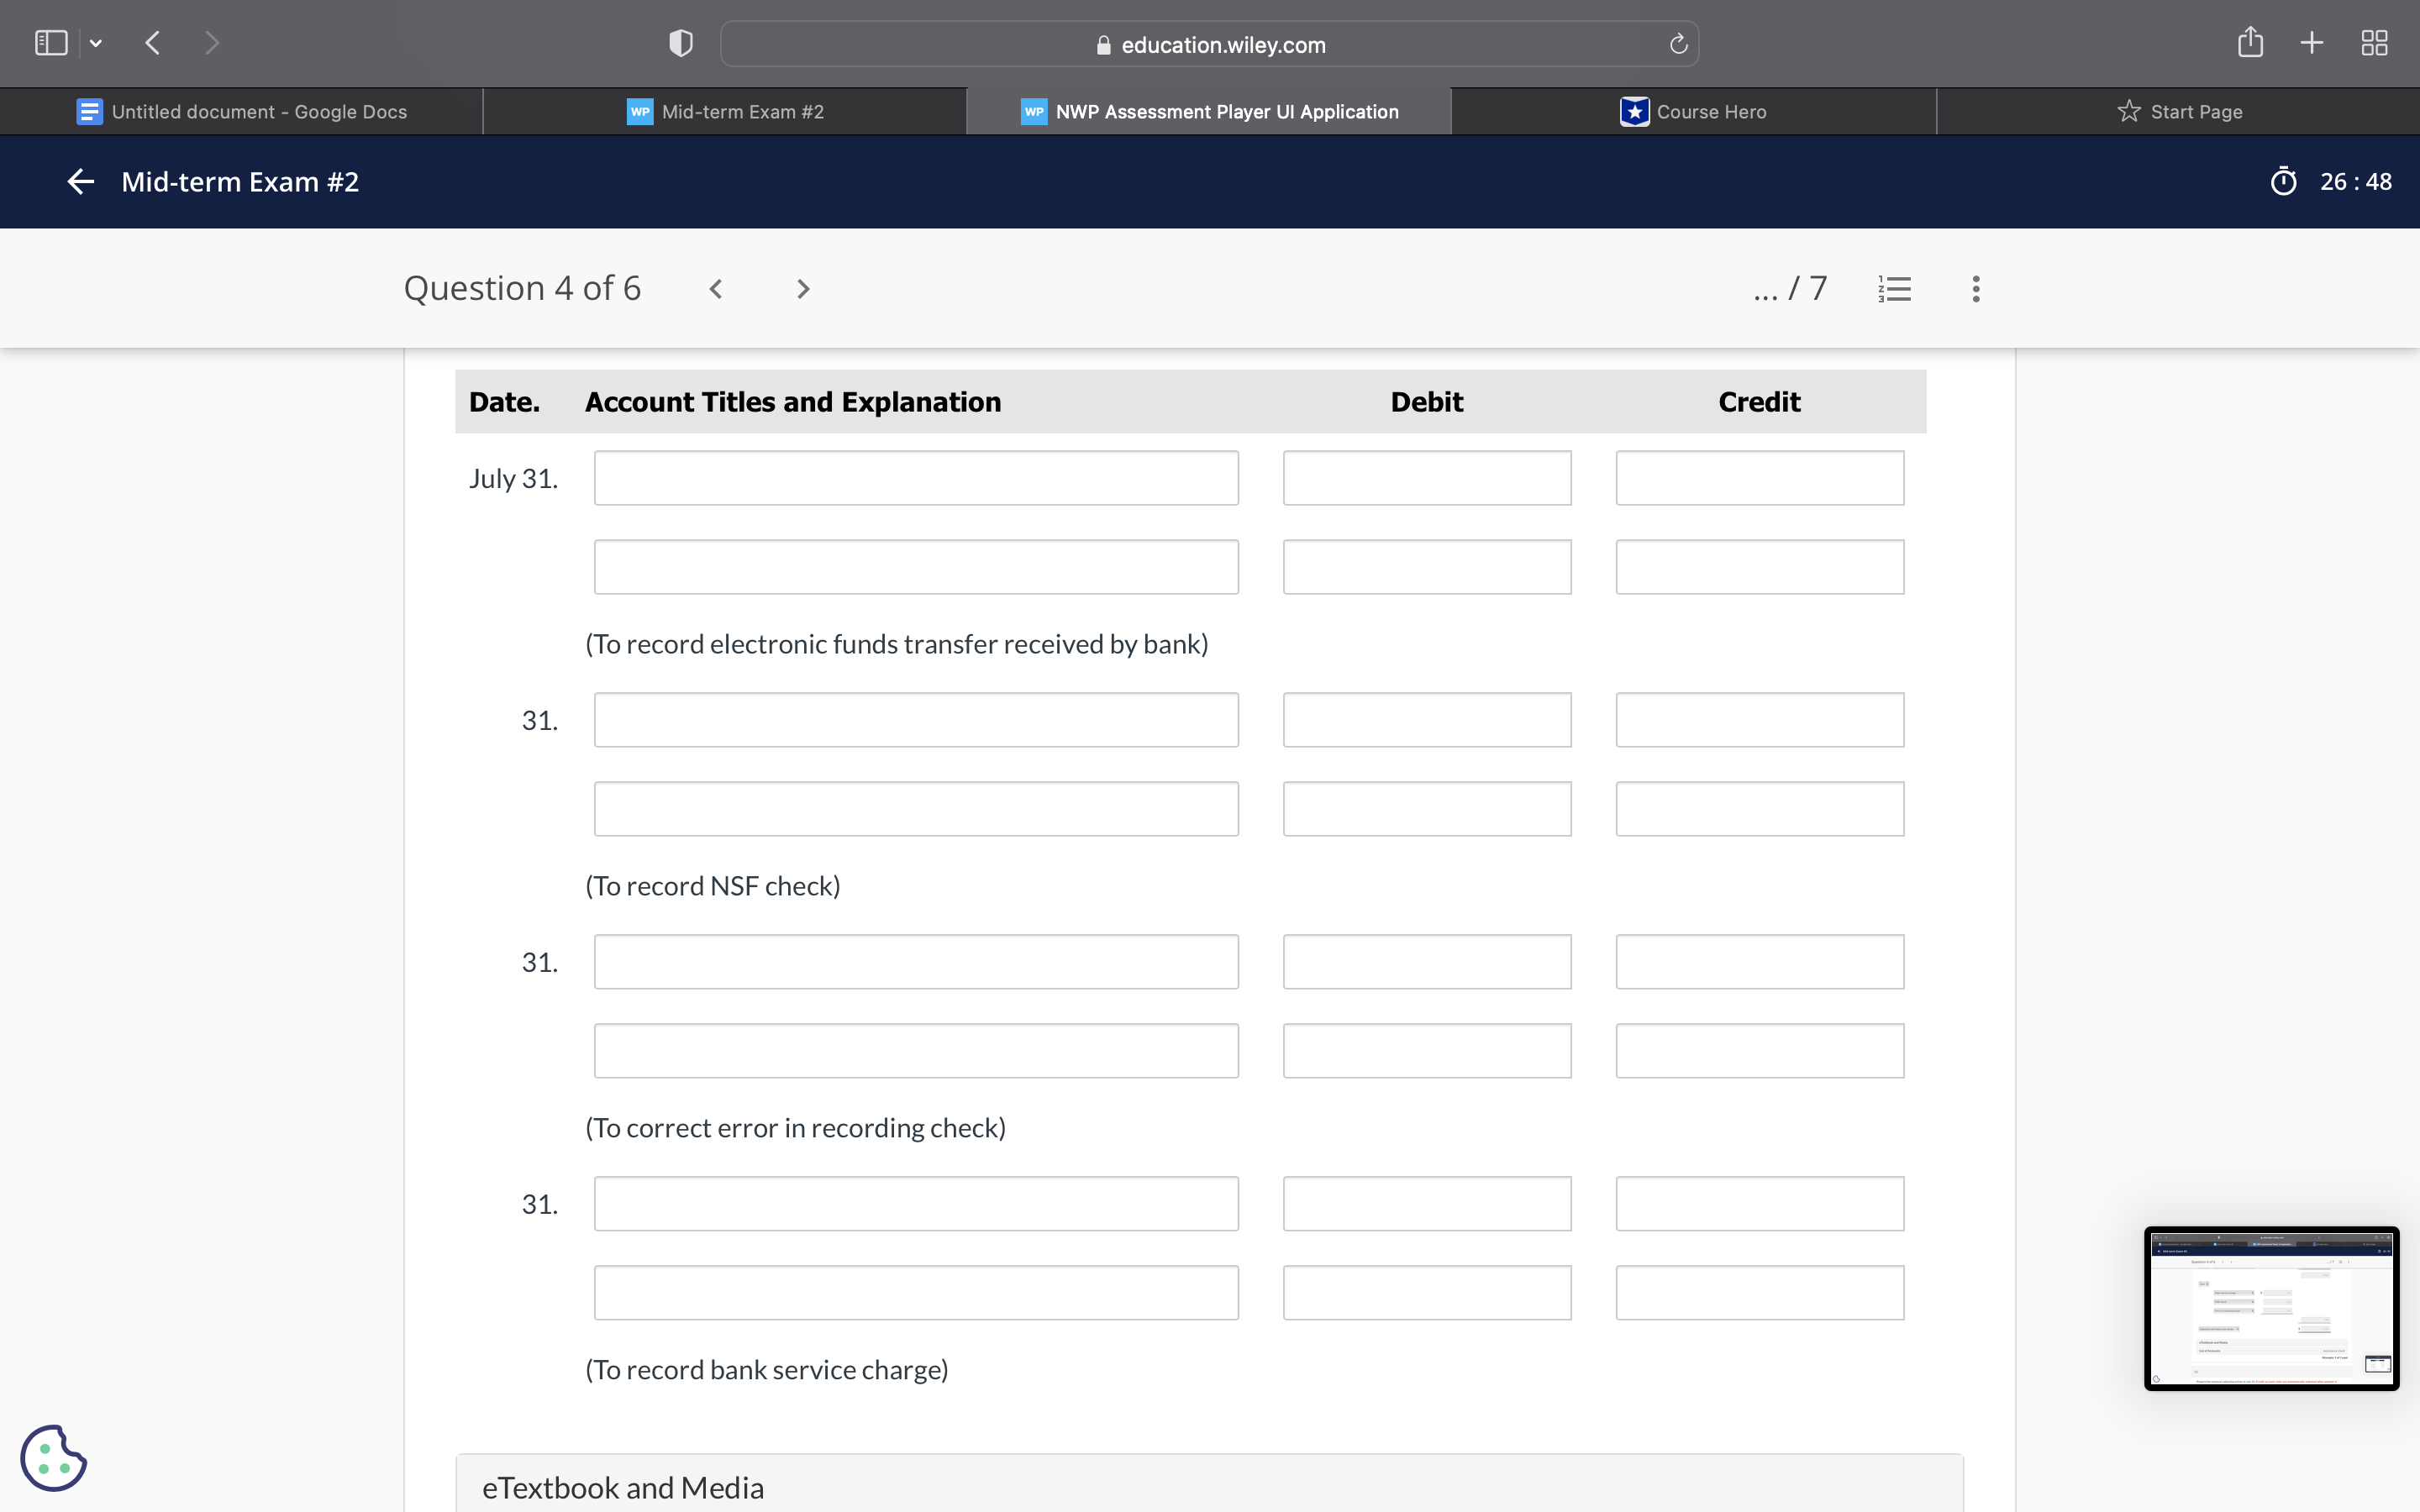
Task: Toggle the Safari sidebar
Action: (51, 43)
